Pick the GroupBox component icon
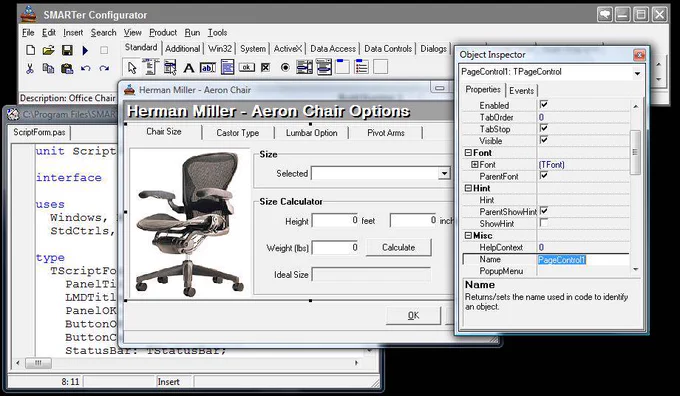The image size is (680, 396). click(343, 67)
